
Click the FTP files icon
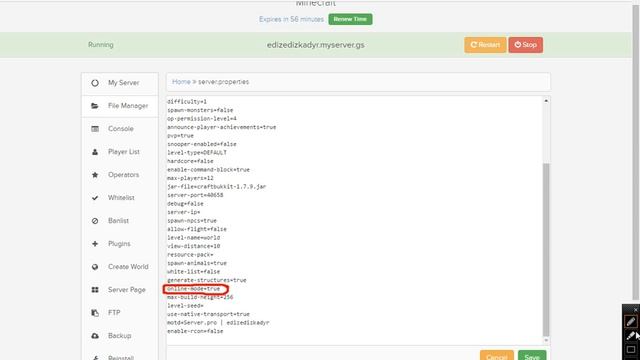95,313
